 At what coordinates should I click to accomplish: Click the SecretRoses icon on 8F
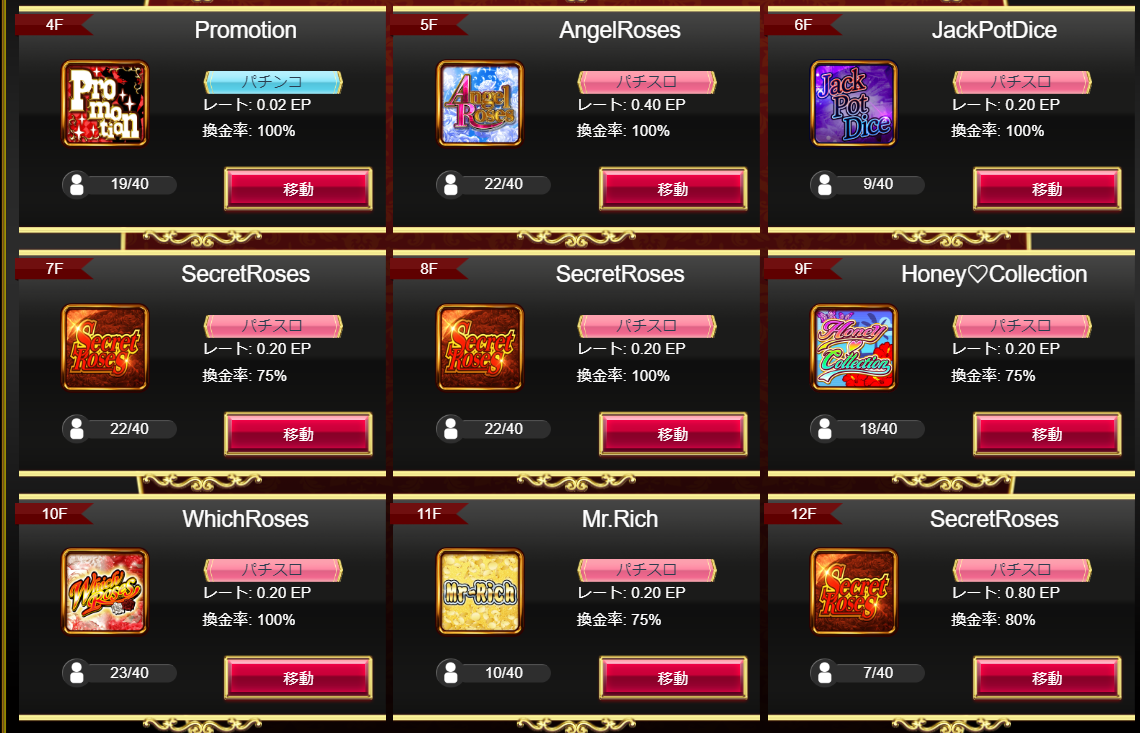click(480, 348)
